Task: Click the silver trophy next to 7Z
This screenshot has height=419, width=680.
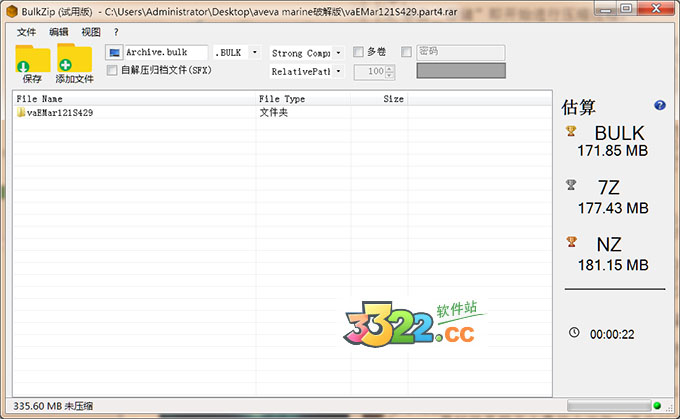Action: (571, 185)
